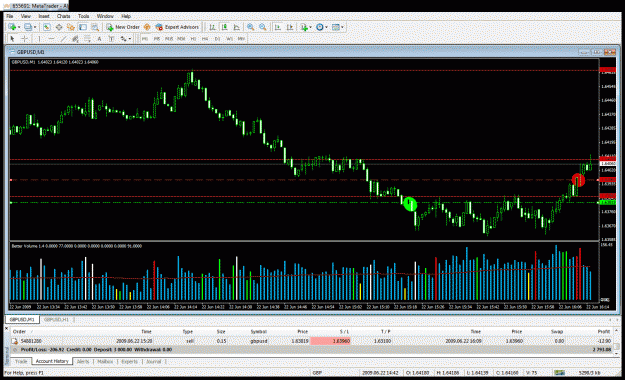
Task: Click the New Order button
Action: point(123,27)
